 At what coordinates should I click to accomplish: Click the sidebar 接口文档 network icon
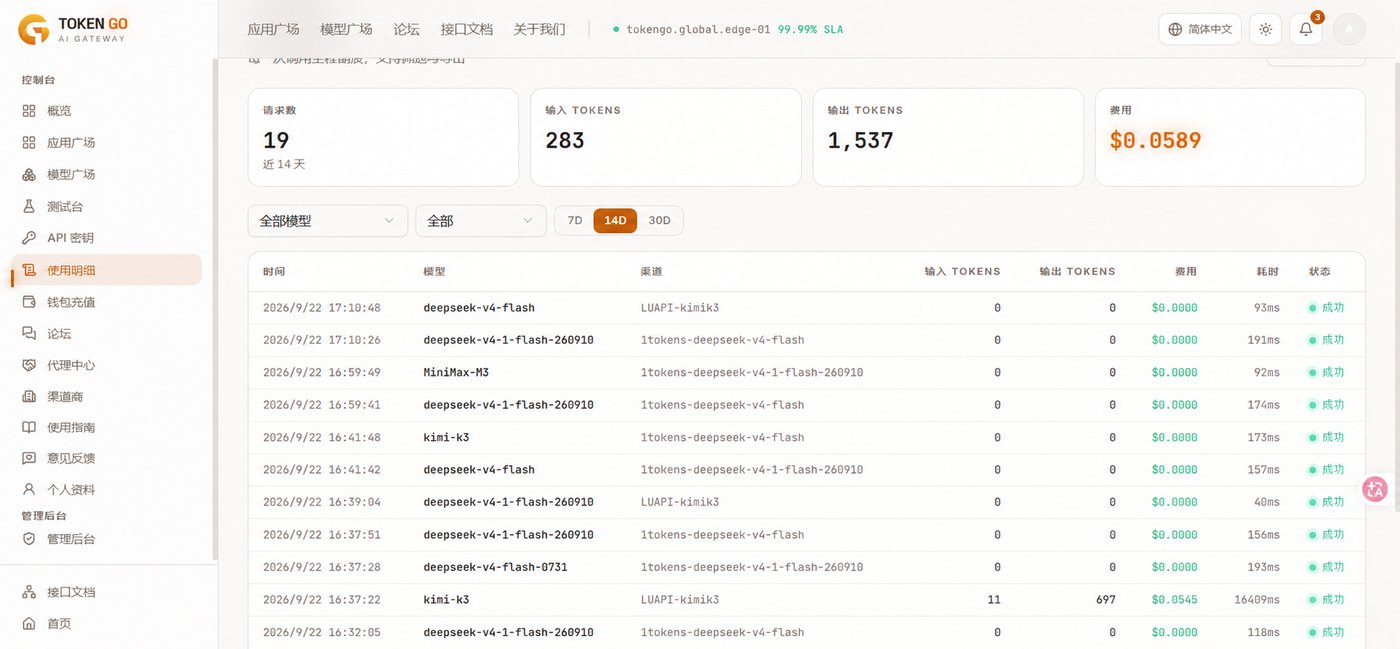point(29,592)
